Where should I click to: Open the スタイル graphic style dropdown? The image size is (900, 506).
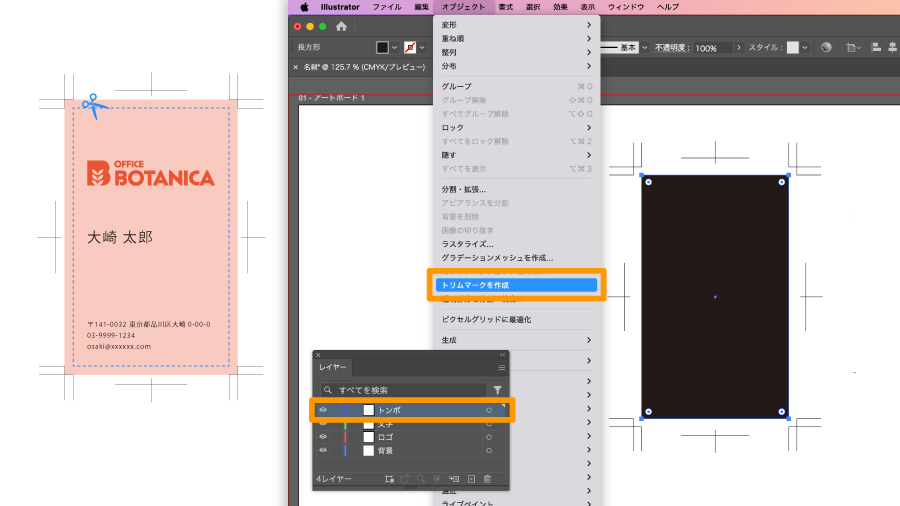click(x=805, y=48)
